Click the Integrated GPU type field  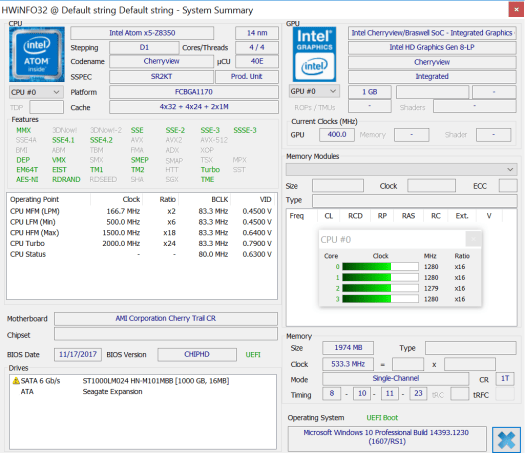[x=432, y=77]
